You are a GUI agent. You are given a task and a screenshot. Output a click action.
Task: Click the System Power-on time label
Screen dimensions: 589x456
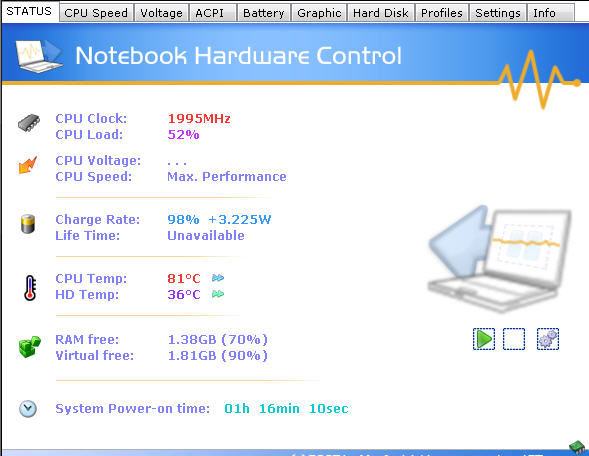point(133,409)
